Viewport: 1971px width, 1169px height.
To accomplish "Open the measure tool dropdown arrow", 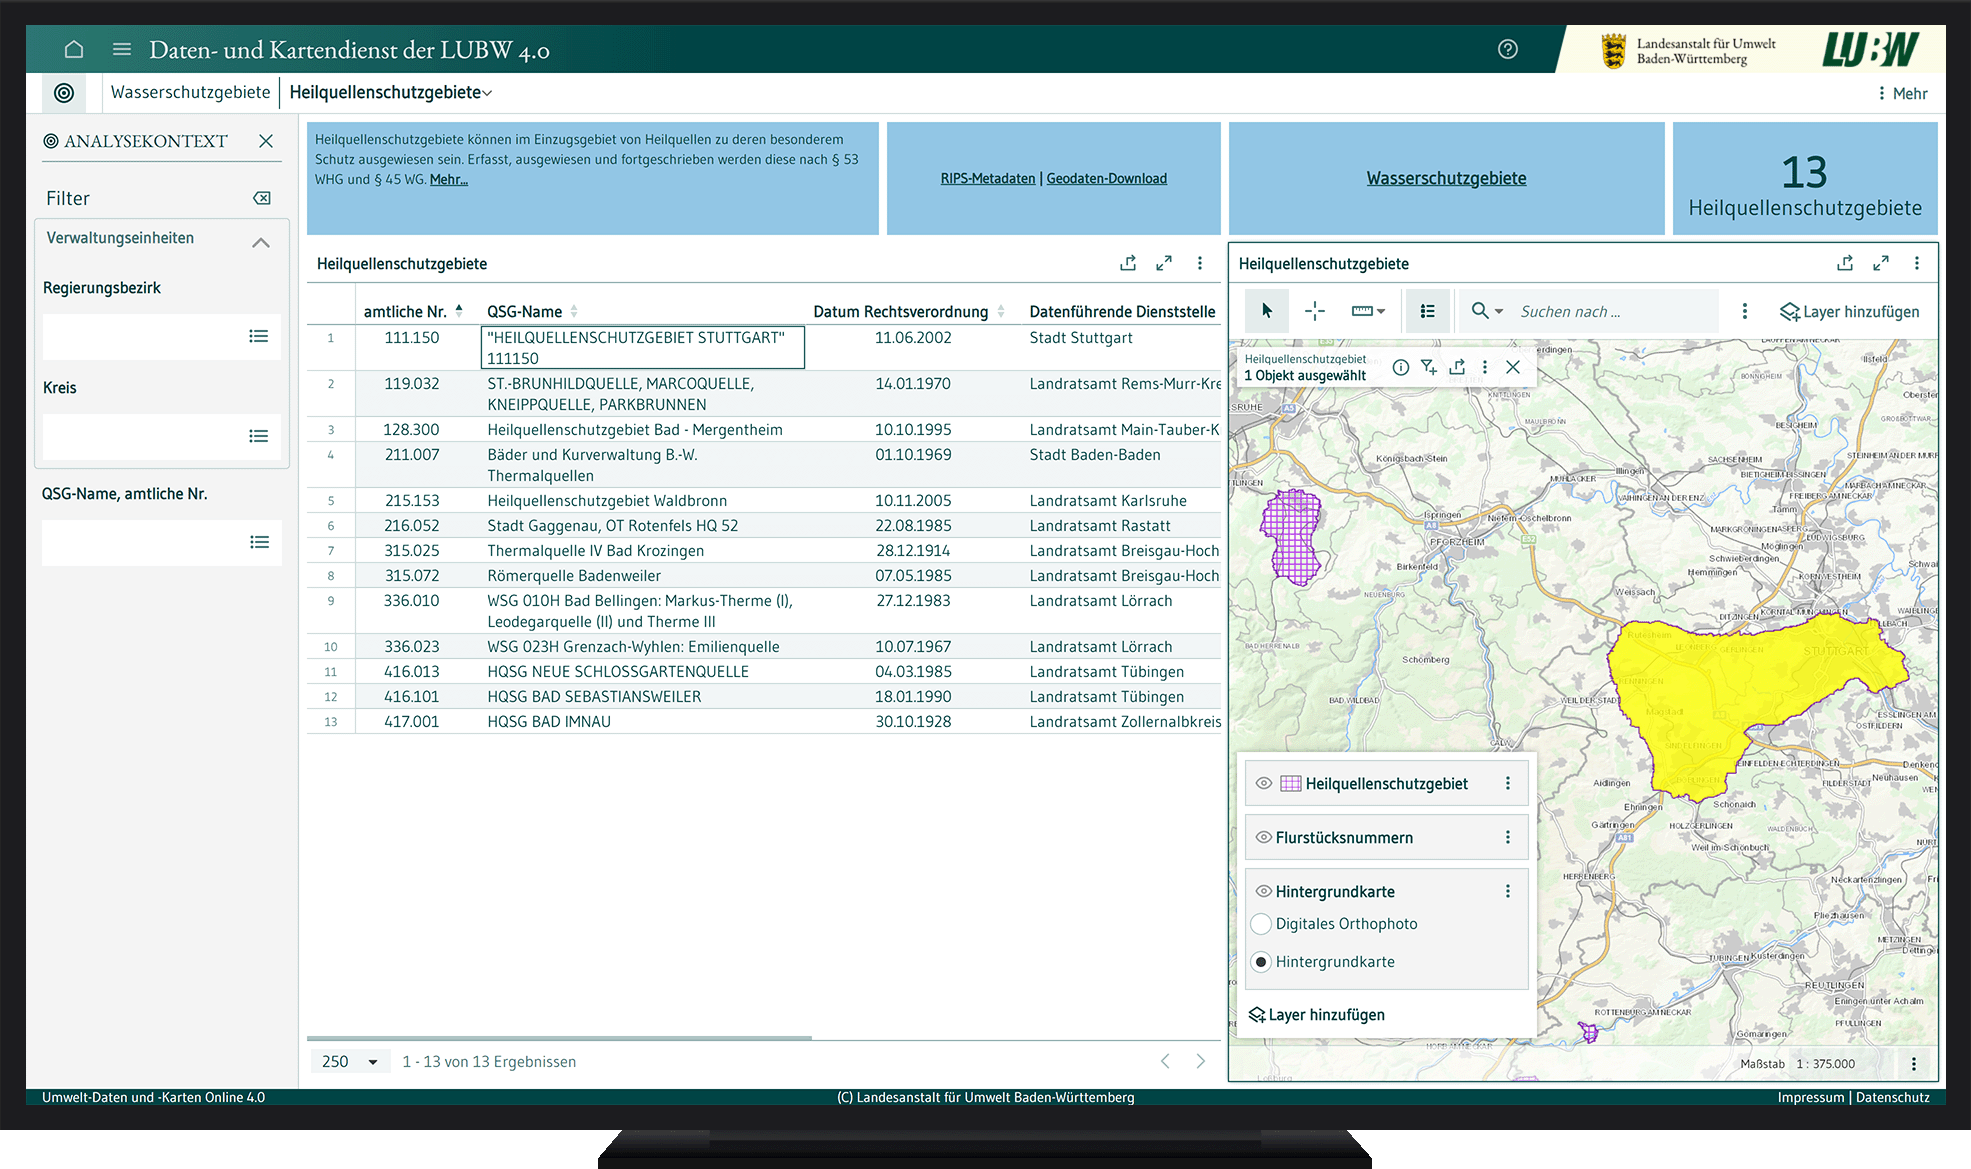I will (x=1381, y=311).
